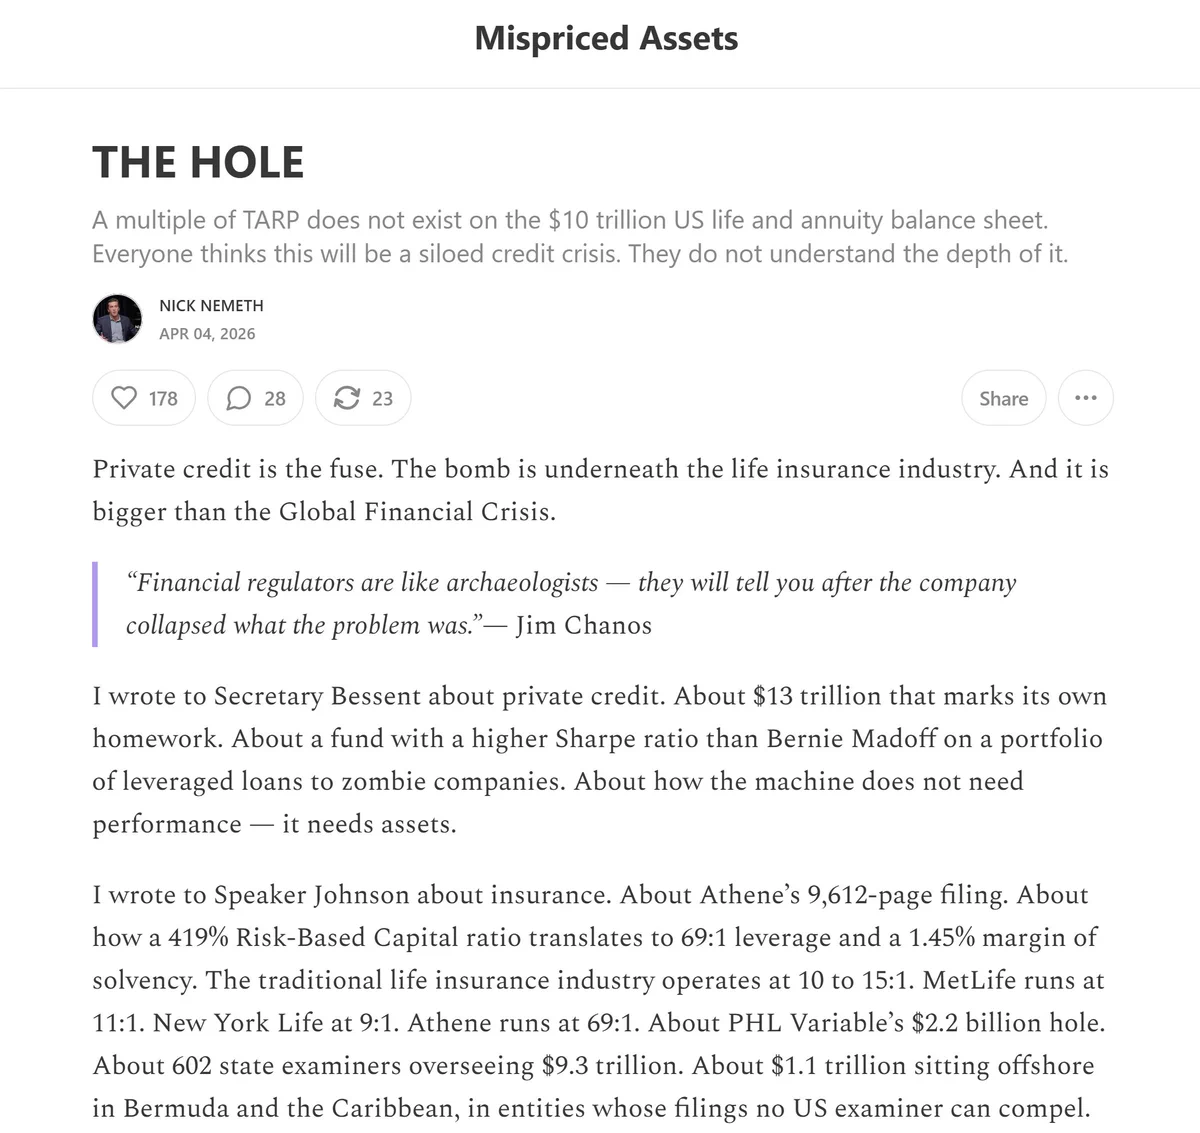Click the paragraph beginning Private credit is the fuse
This screenshot has height=1133, width=1200.
tap(600, 490)
